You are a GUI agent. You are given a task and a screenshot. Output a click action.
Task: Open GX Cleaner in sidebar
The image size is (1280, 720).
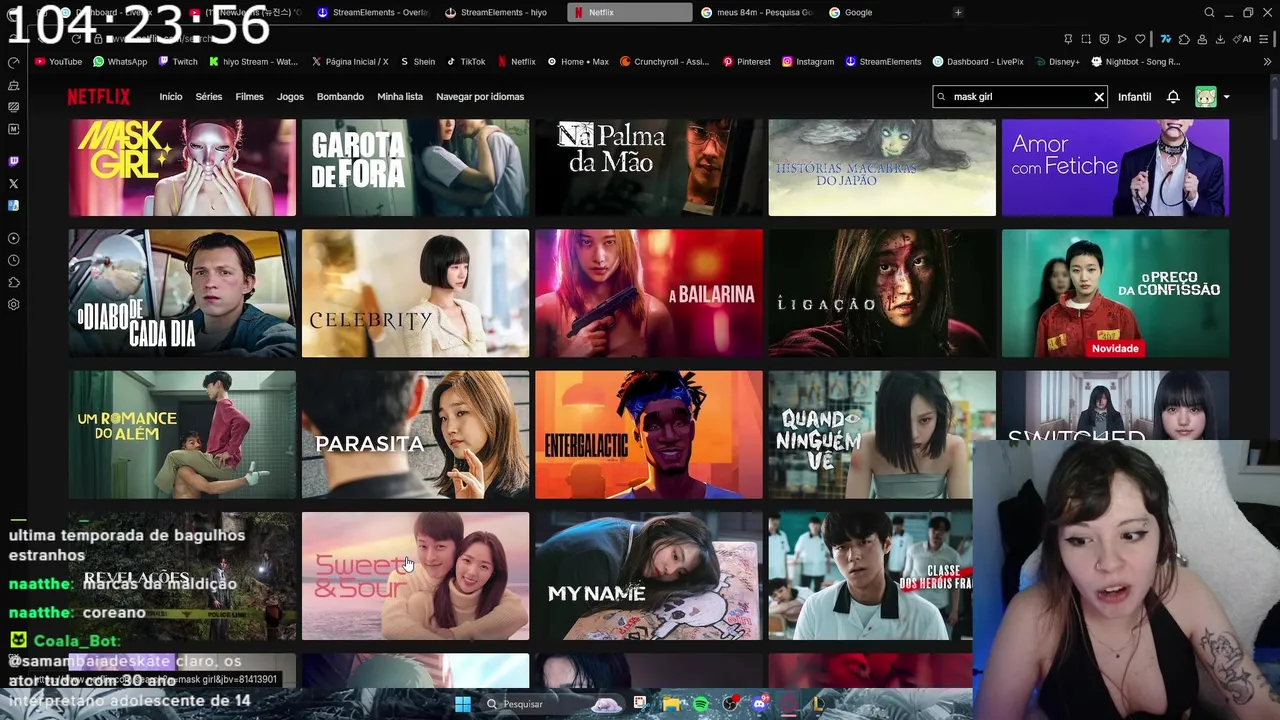tap(13, 85)
